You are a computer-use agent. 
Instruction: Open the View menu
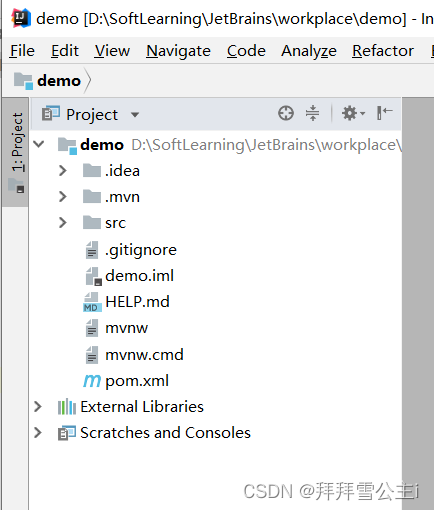point(112,51)
